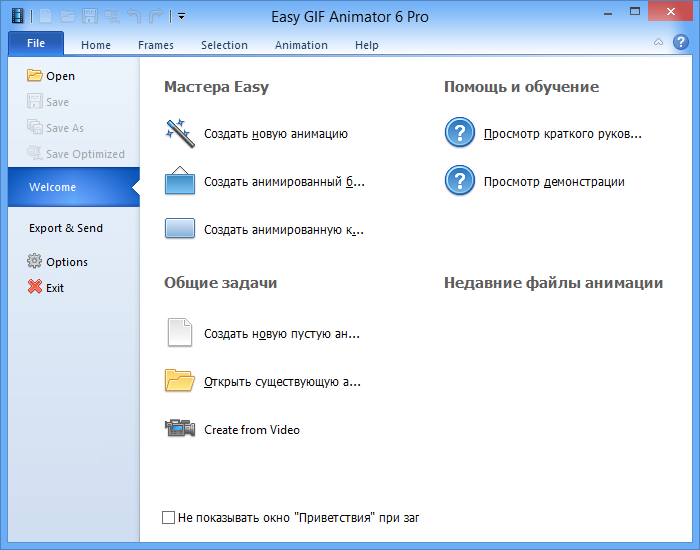
Task: Click 'Create from Video' link
Action: 252,430
